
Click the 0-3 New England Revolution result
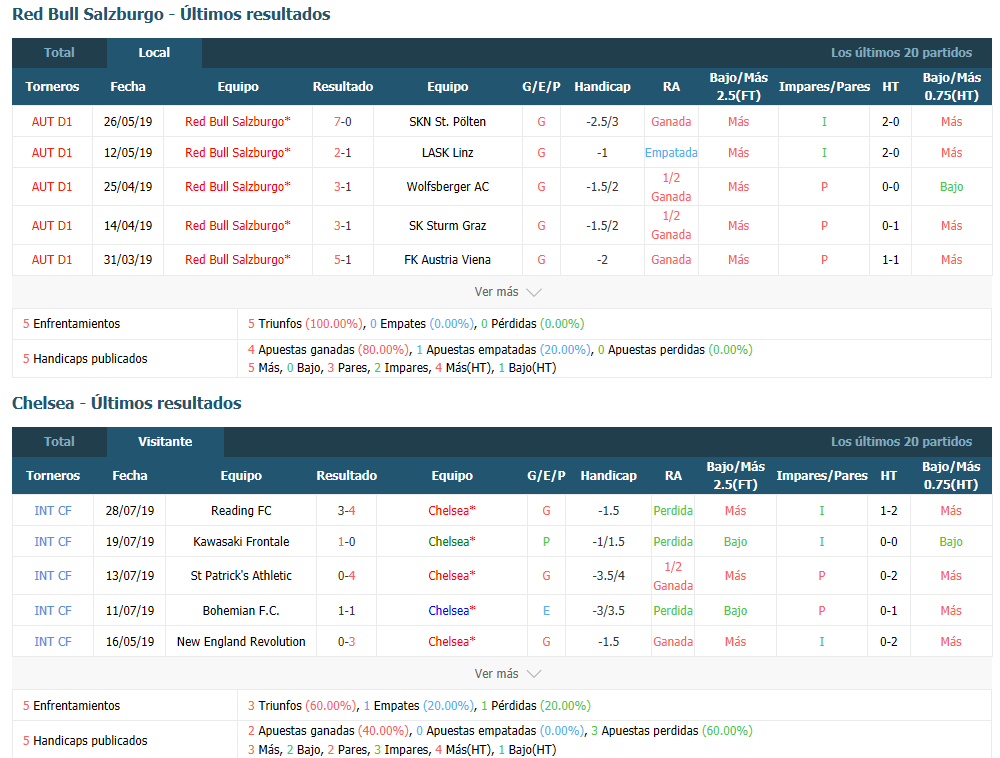pos(346,642)
